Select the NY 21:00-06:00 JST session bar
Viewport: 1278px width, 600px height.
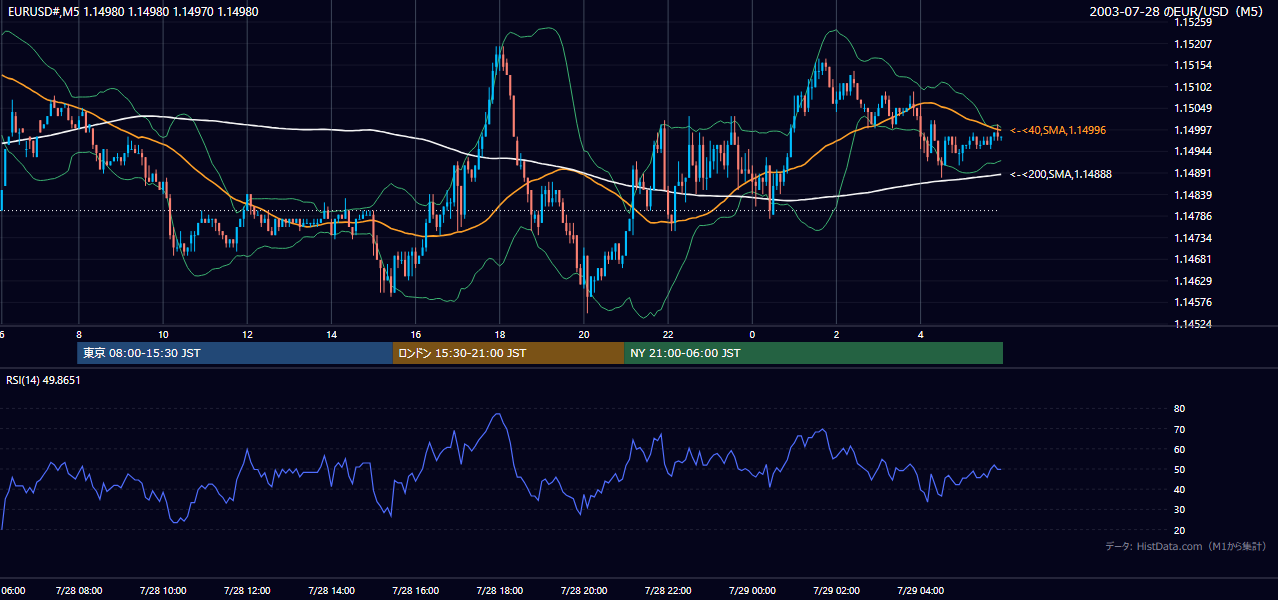tap(813, 353)
